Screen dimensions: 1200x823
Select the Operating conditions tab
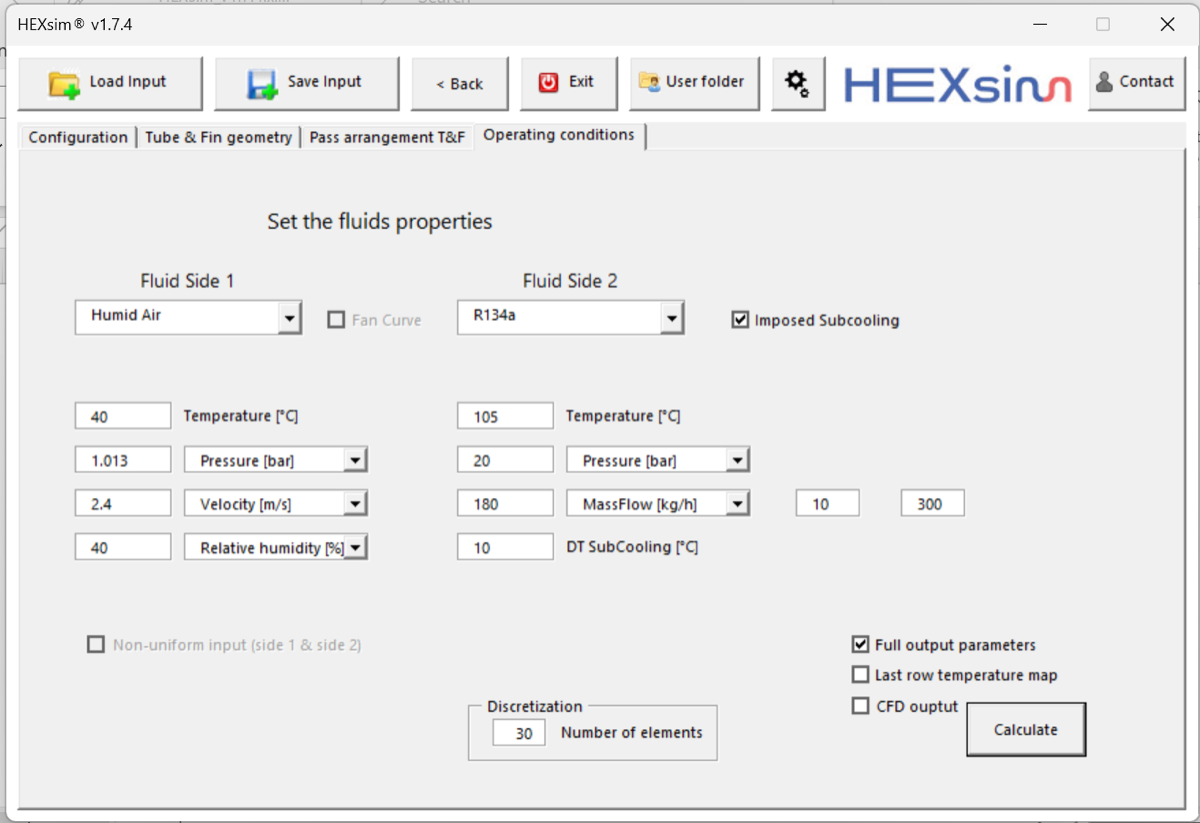[559, 135]
